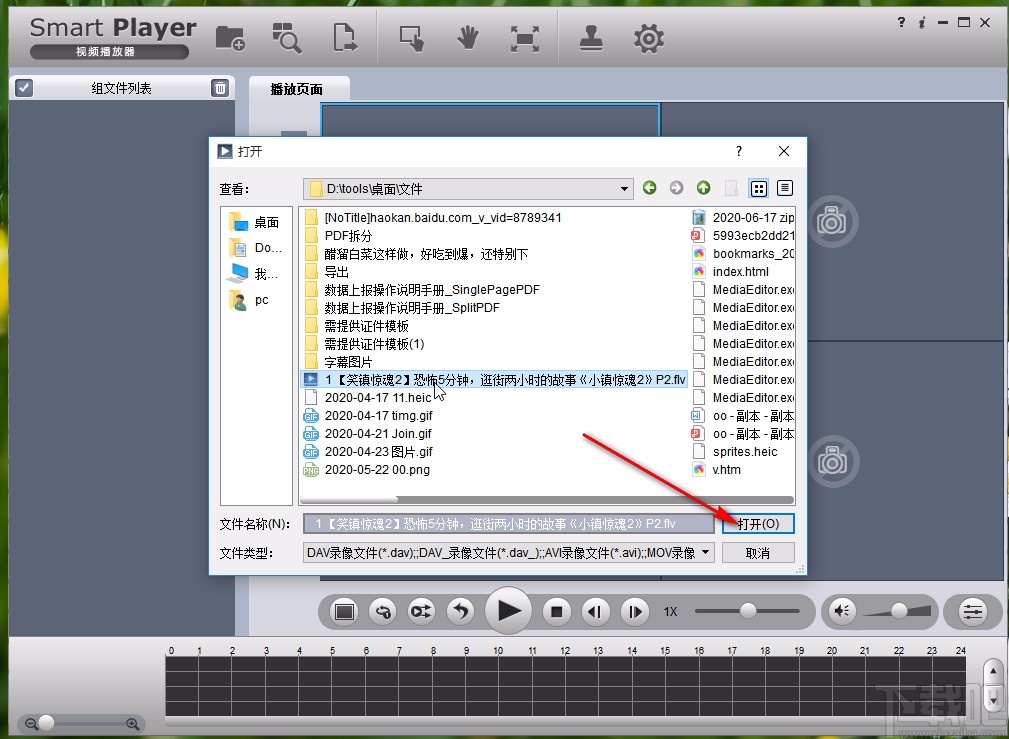Click the 取消 button
The image size is (1009, 739).
click(758, 553)
